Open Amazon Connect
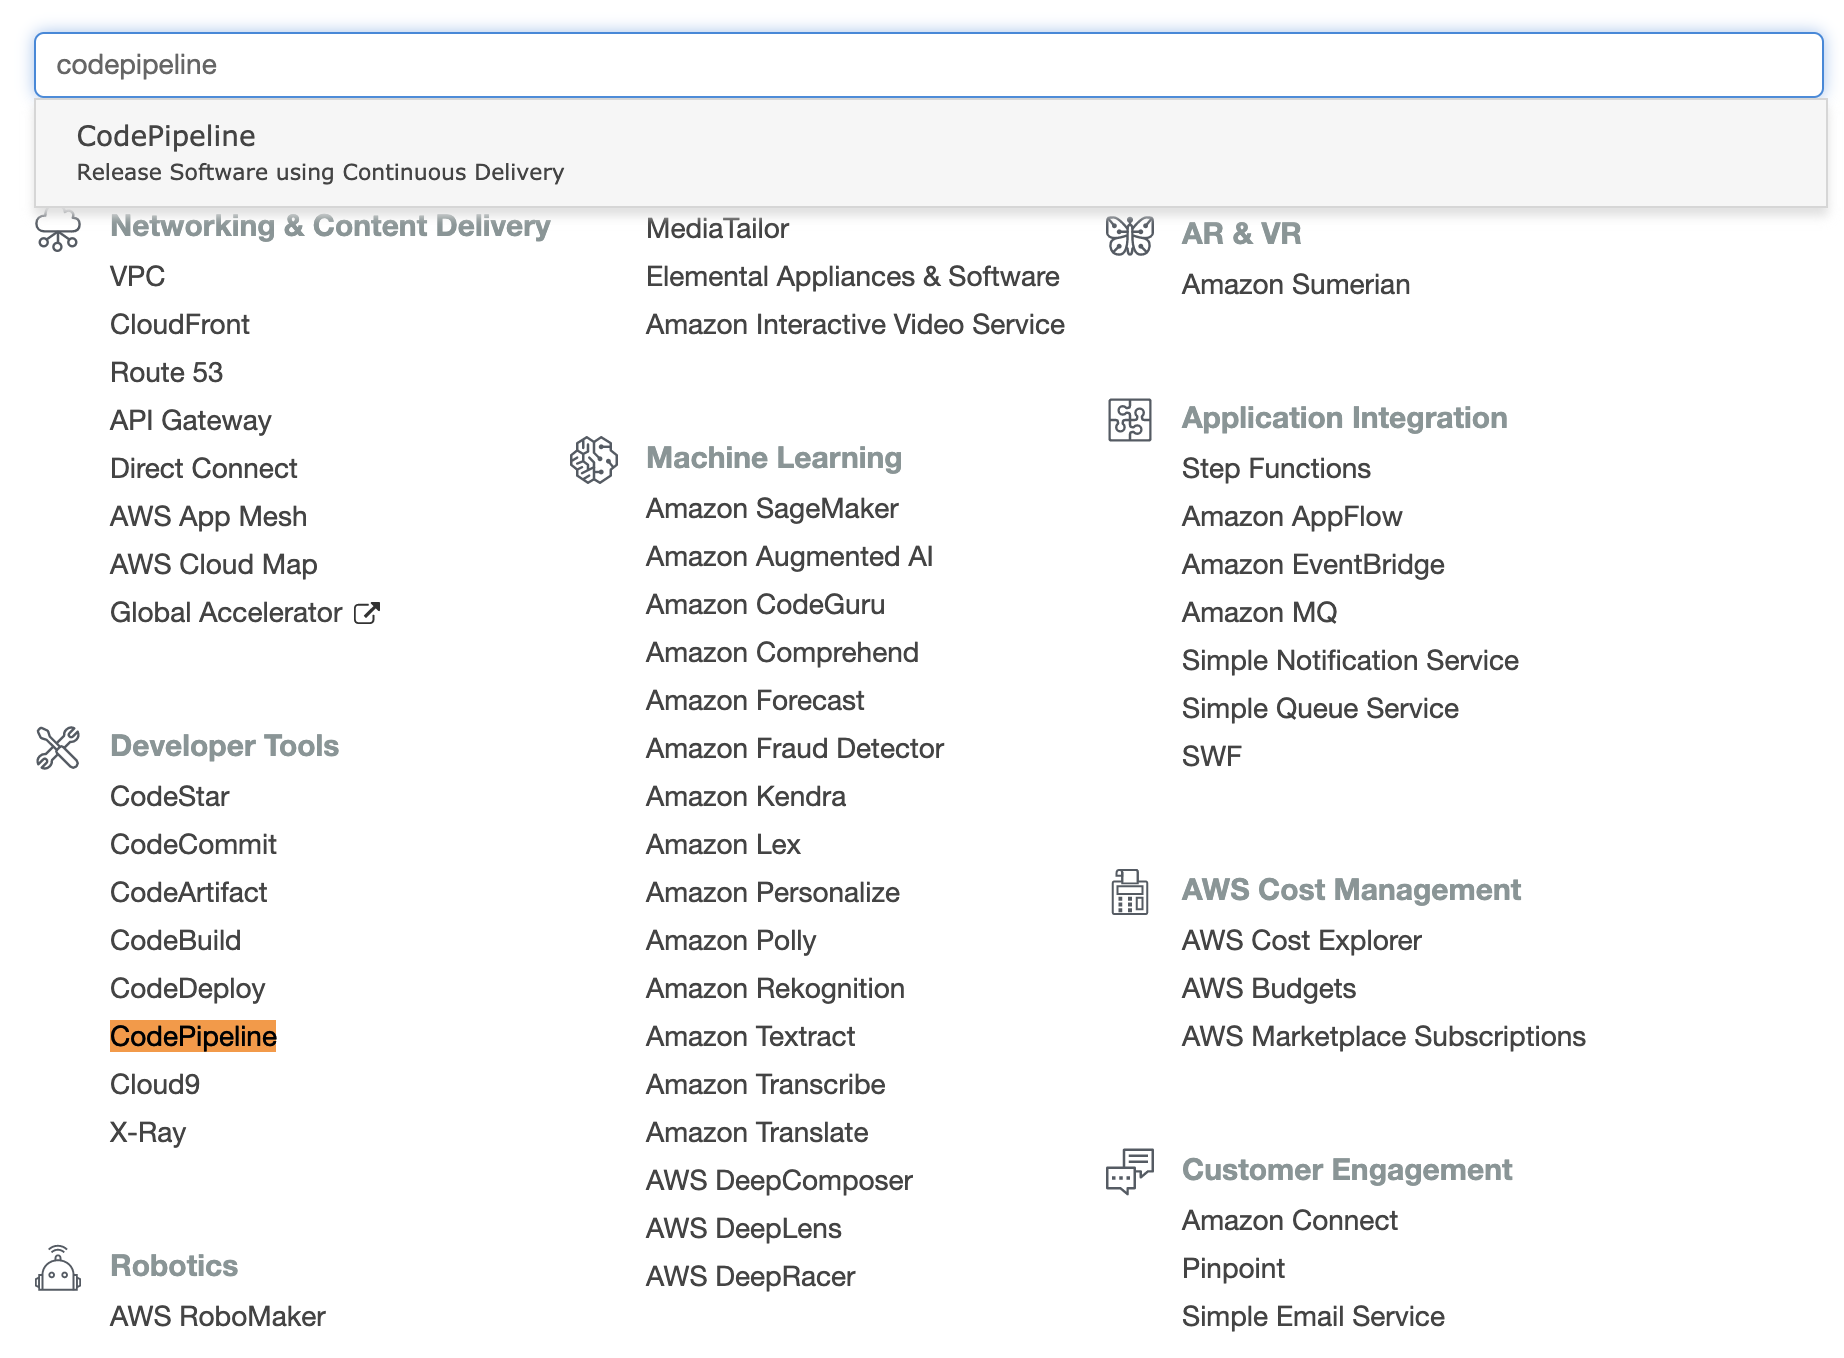The width and height of the screenshot is (1844, 1358). [1290, 1220]
